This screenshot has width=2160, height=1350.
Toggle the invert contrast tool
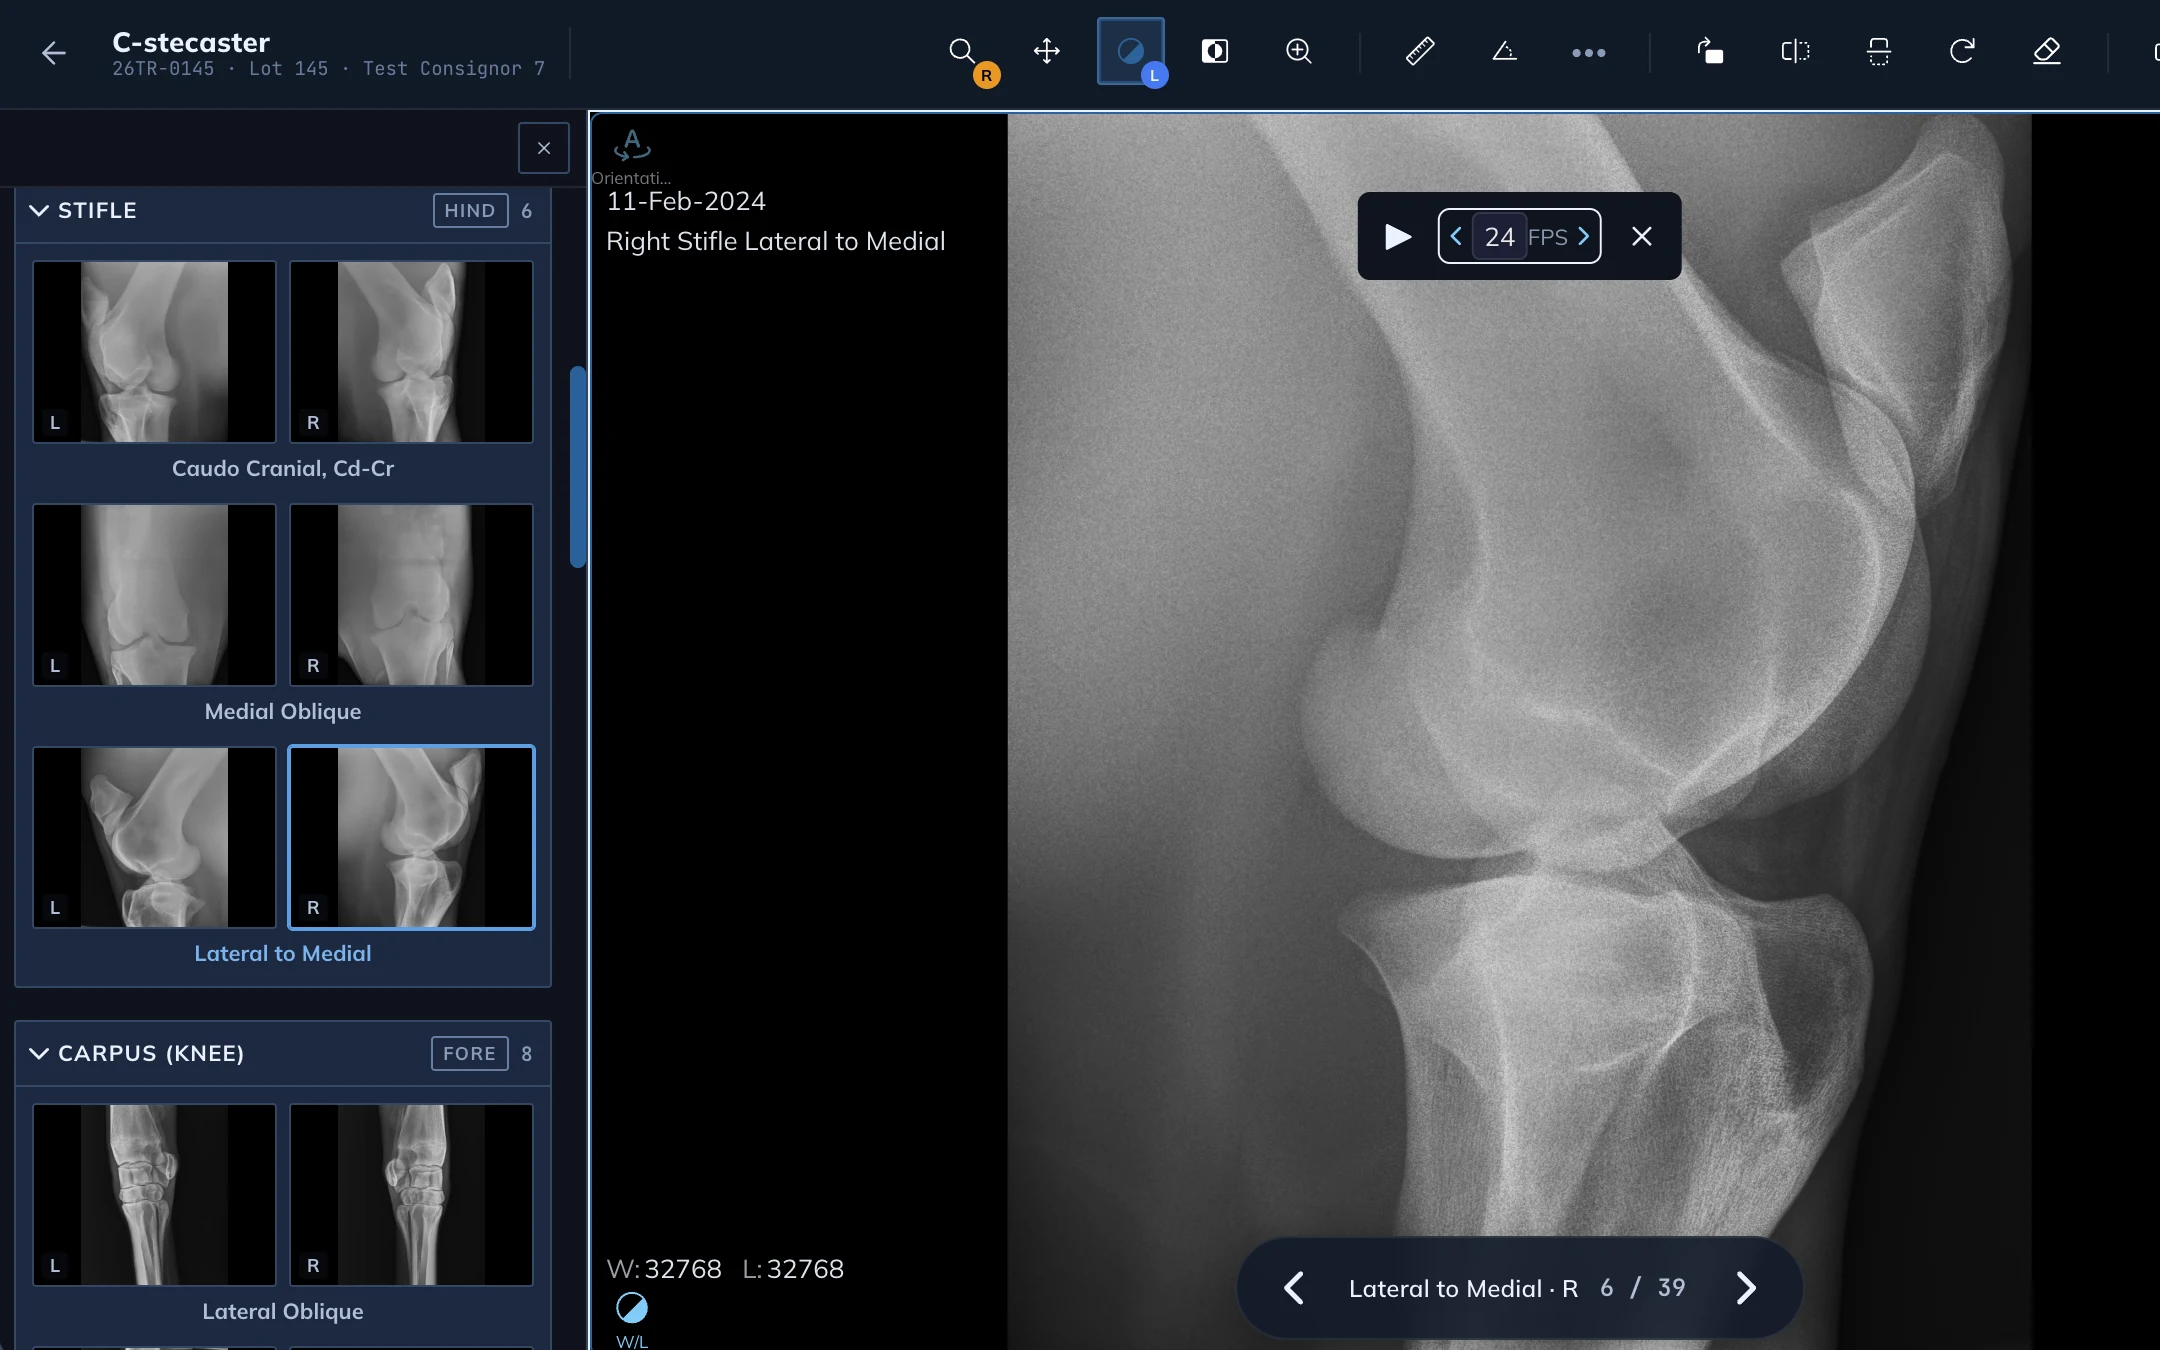click(x=1214, y=51)
